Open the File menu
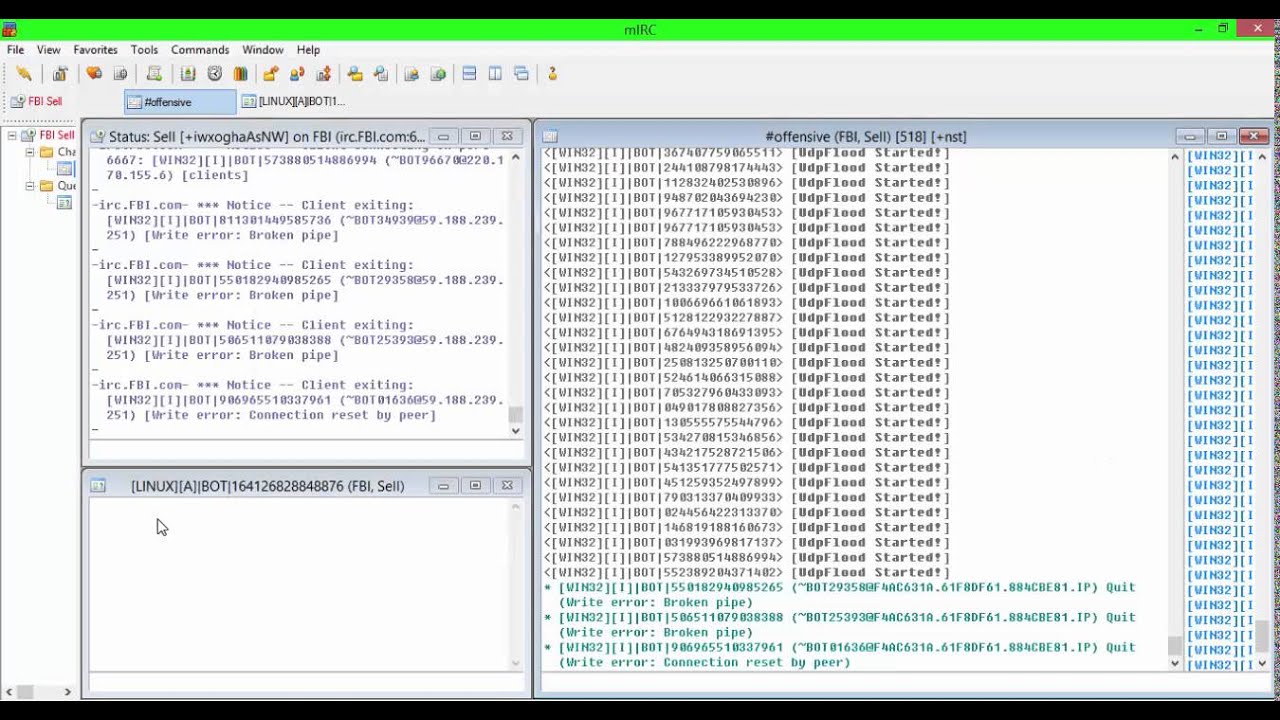The height and width of the screenshot is (720, 1280). [15, 50]
